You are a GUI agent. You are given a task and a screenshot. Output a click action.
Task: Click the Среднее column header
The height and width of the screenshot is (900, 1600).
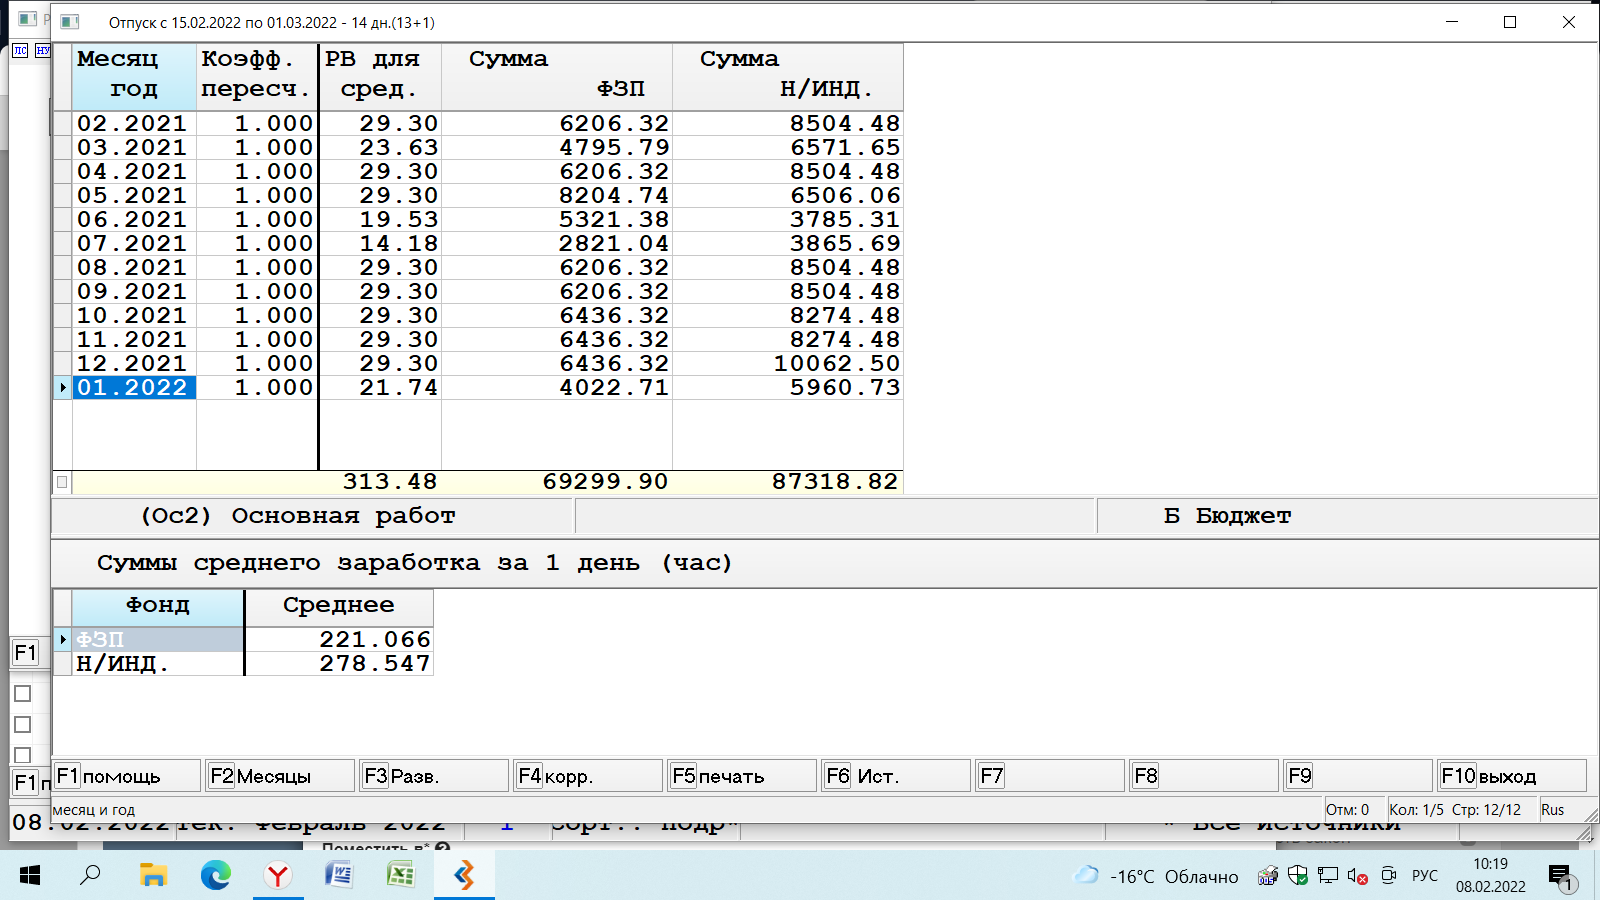click(x=339, y=606)
